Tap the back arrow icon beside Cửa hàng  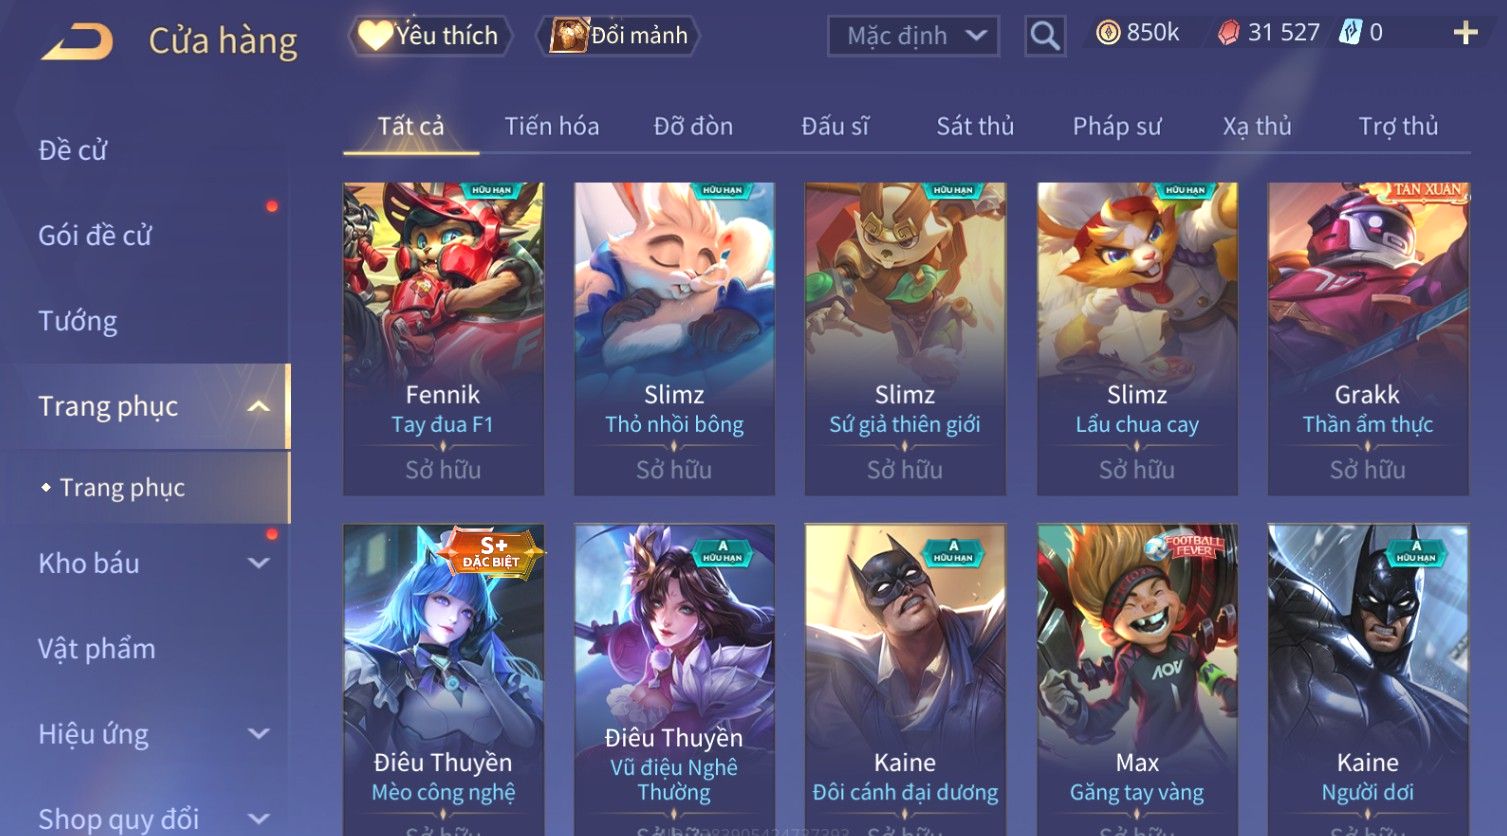tap(78, 41)
